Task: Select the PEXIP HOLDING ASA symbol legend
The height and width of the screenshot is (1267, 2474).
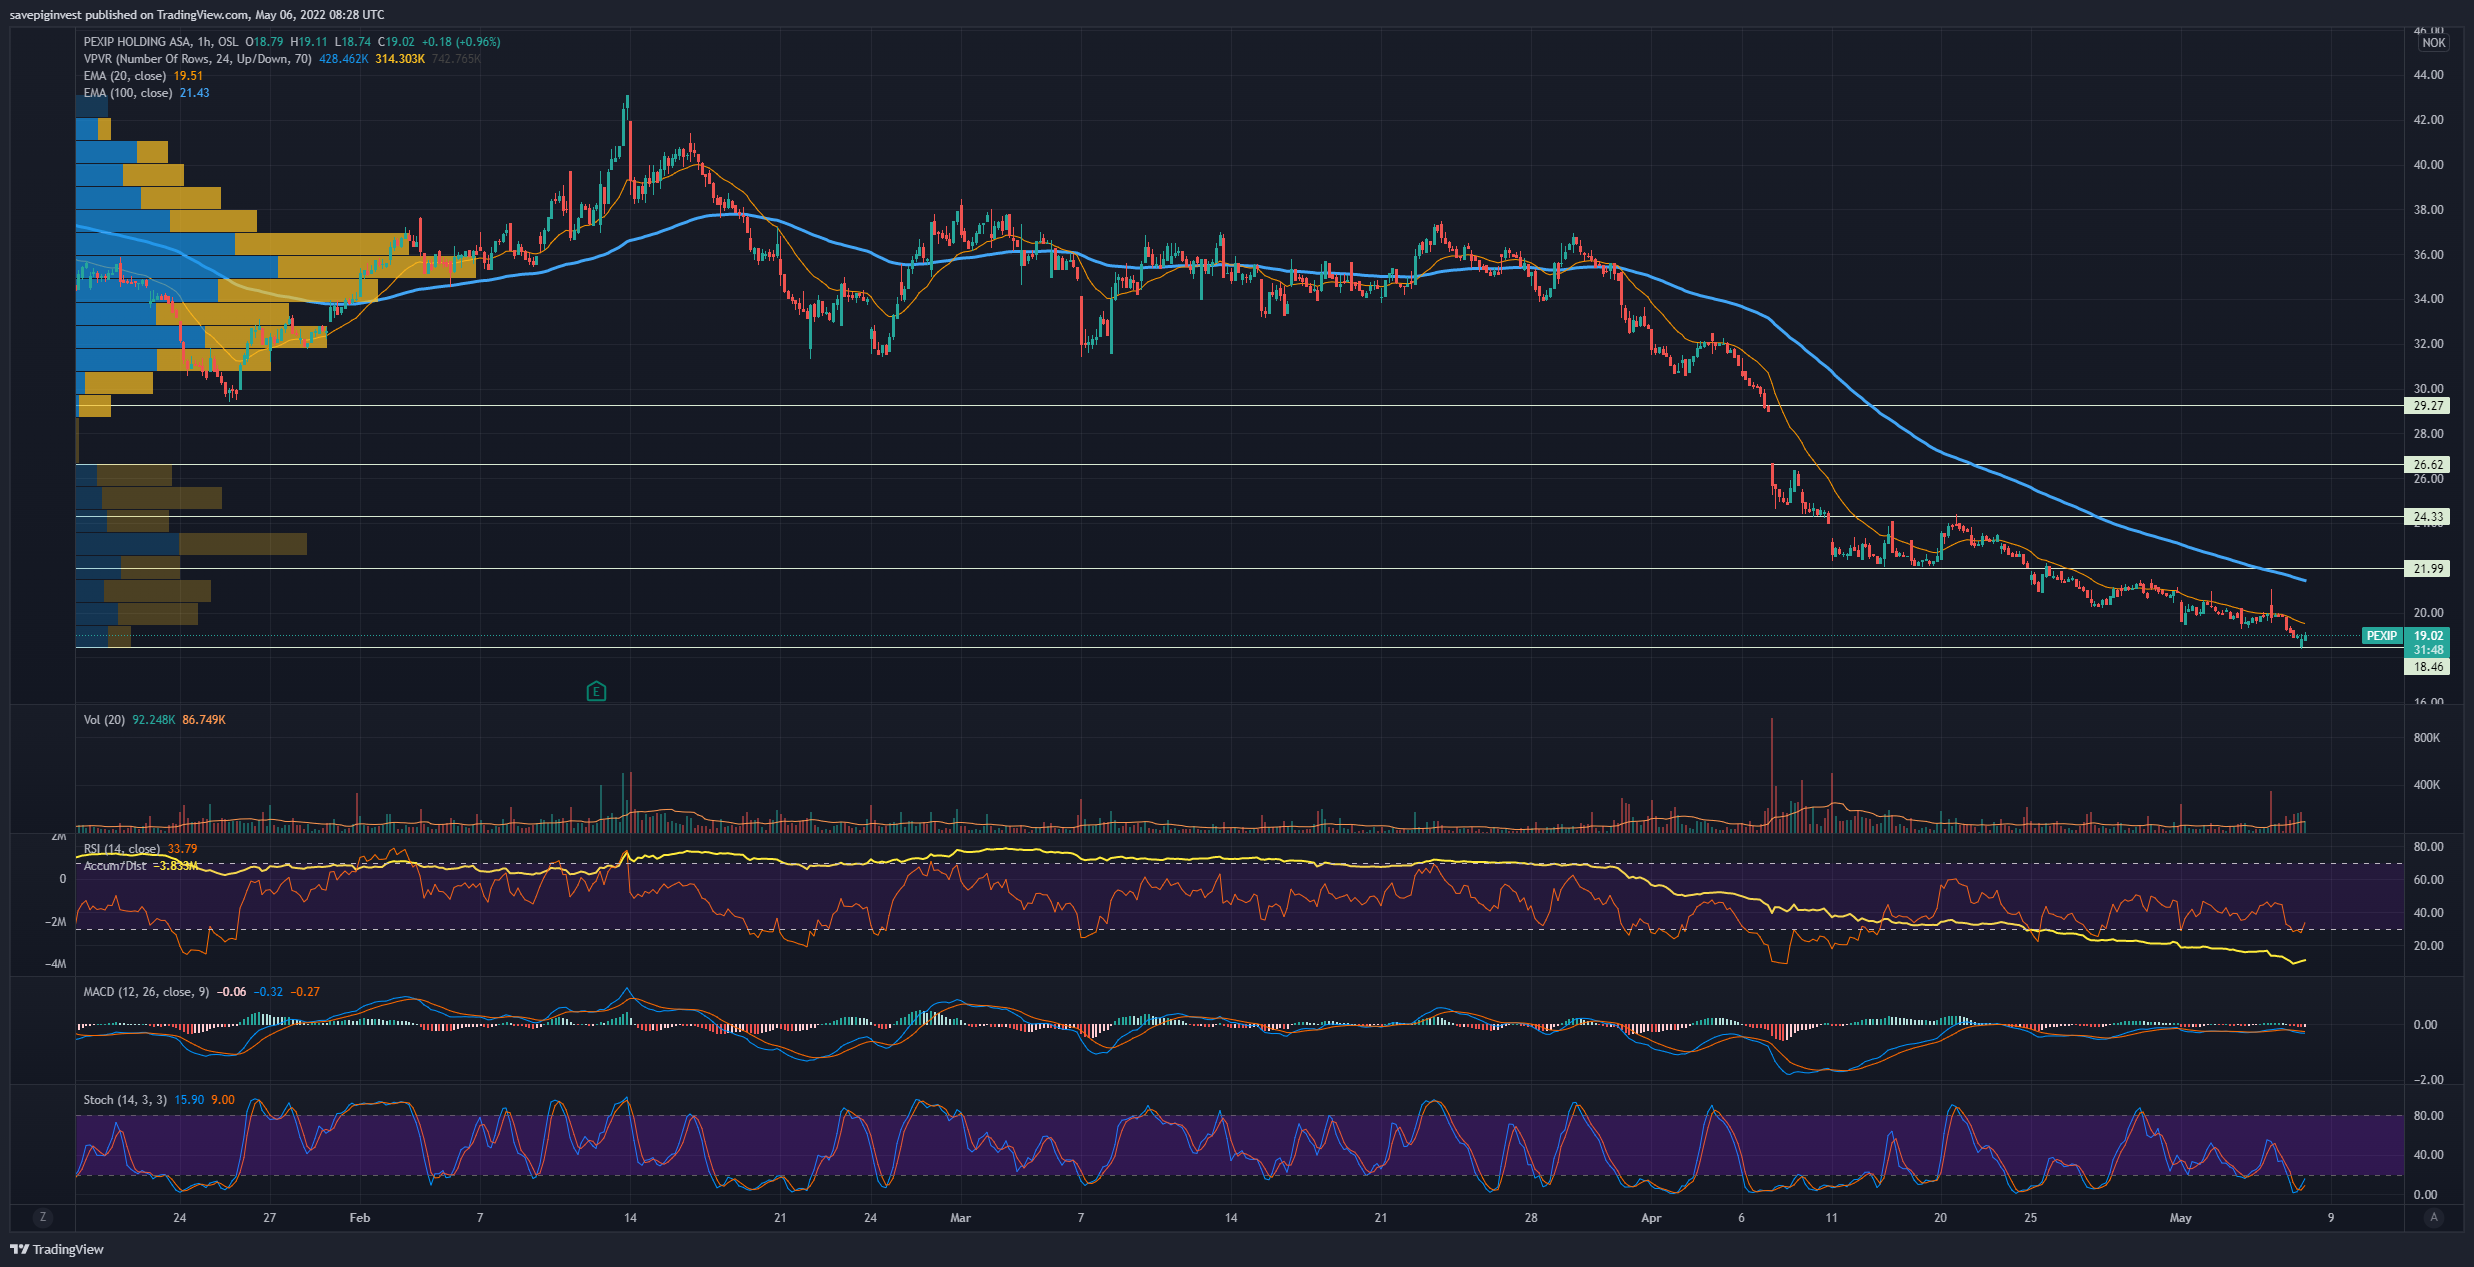Action: [161, 42]
